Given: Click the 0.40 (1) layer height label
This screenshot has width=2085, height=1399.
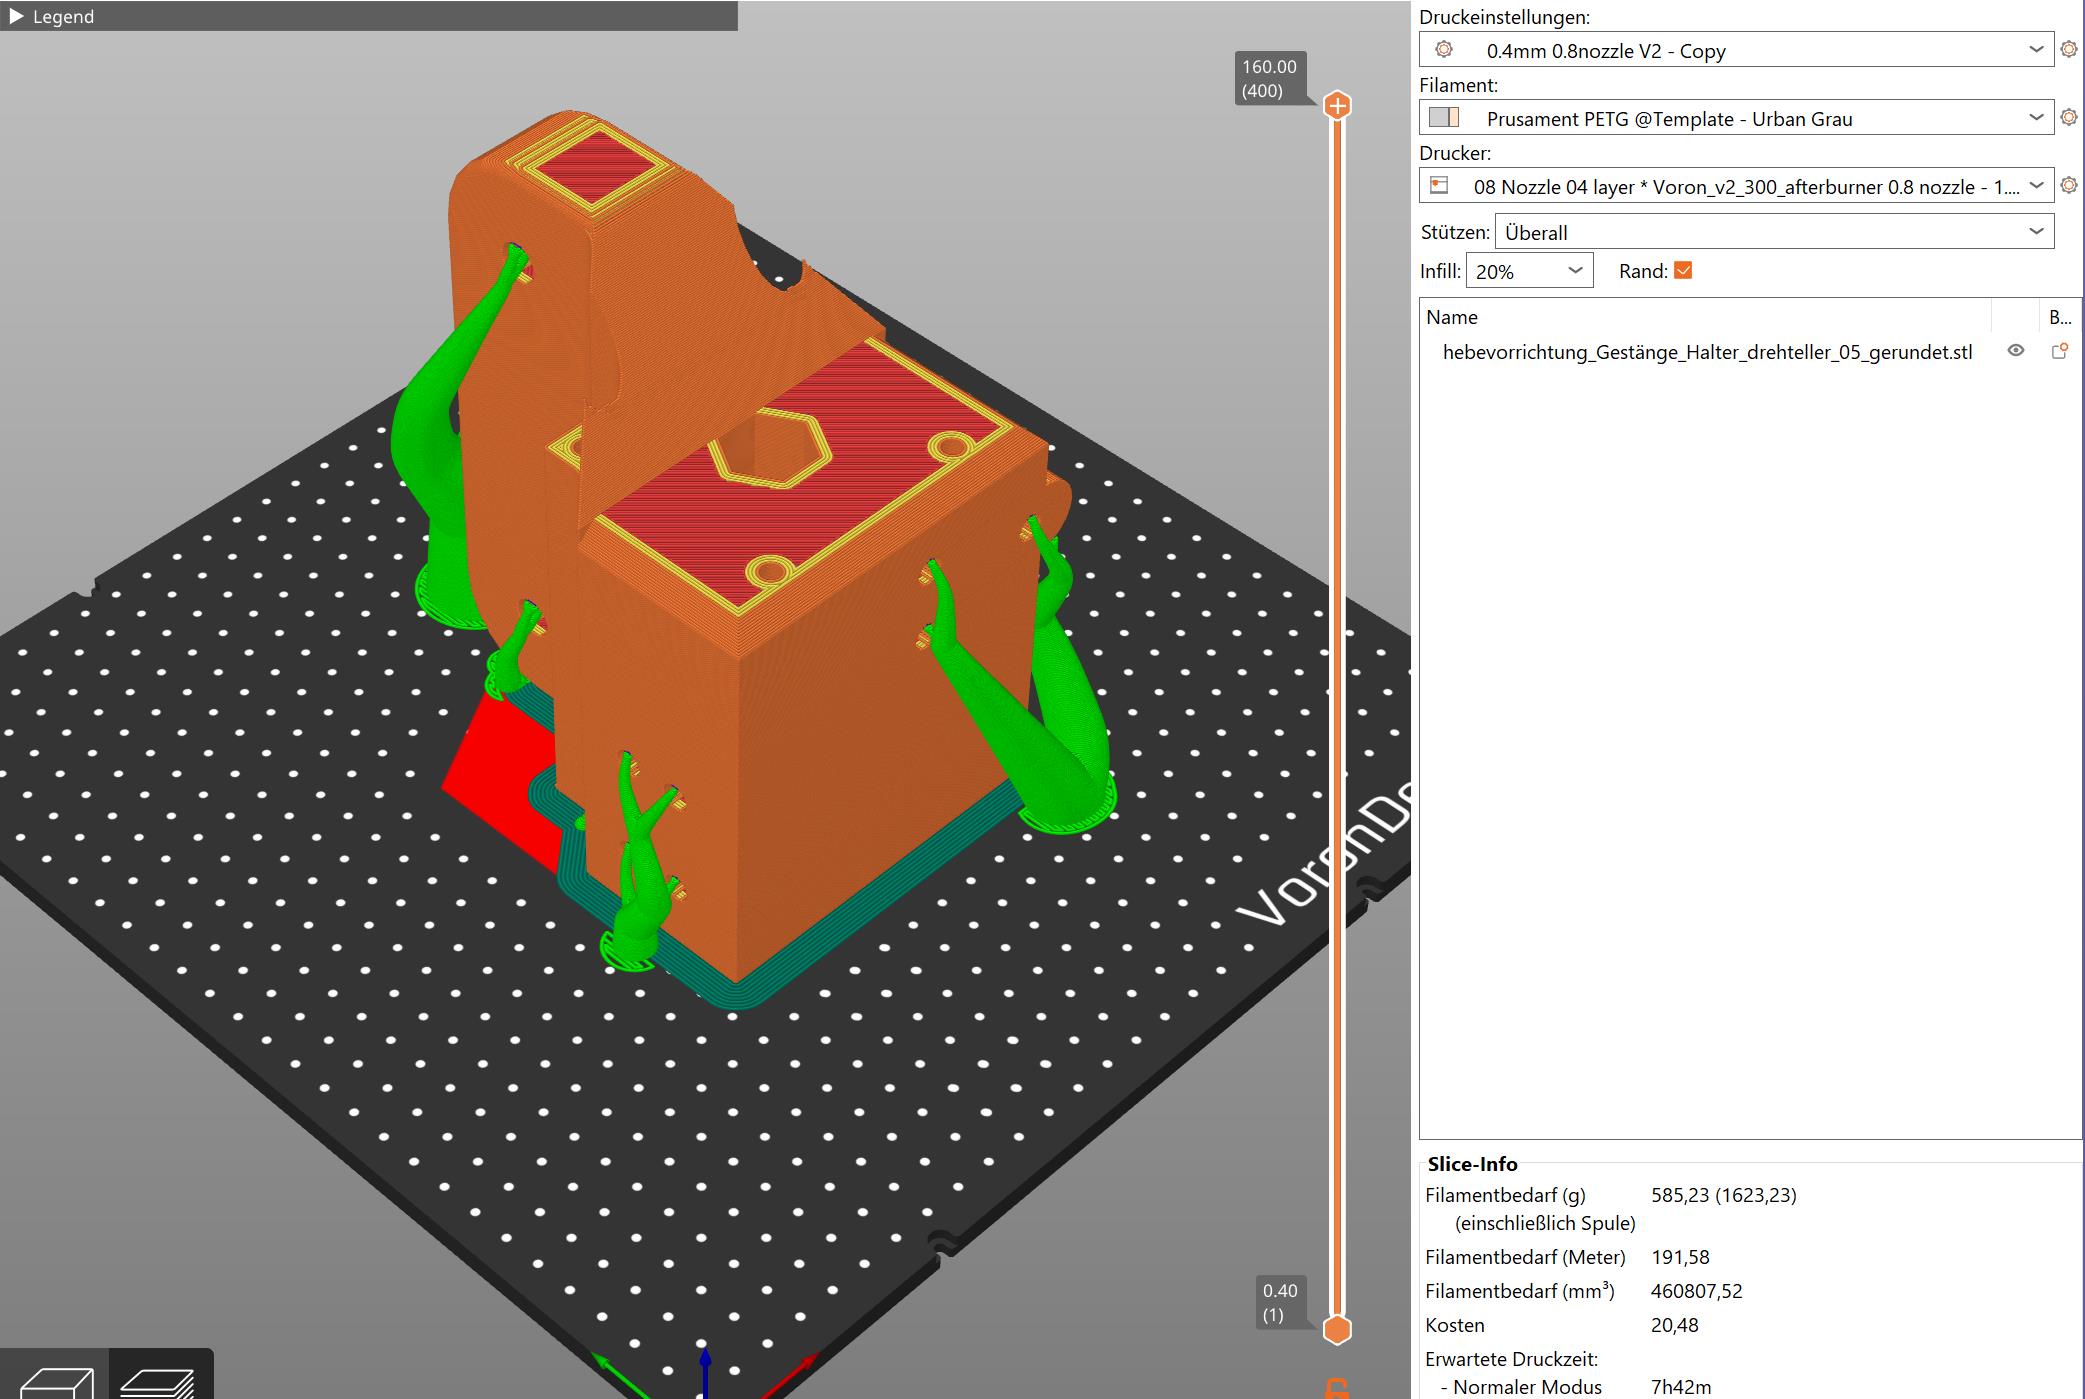Looking at the screenshot, I should coord(1280,1303).
